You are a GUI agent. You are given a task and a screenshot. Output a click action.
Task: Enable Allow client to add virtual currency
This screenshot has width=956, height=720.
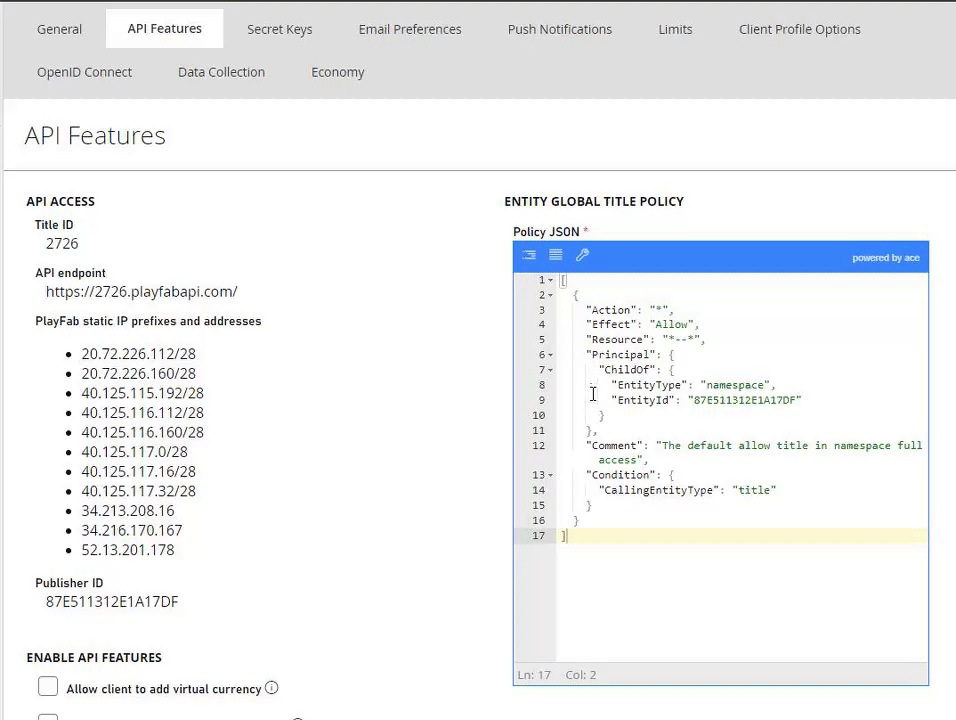click(48, 687)
